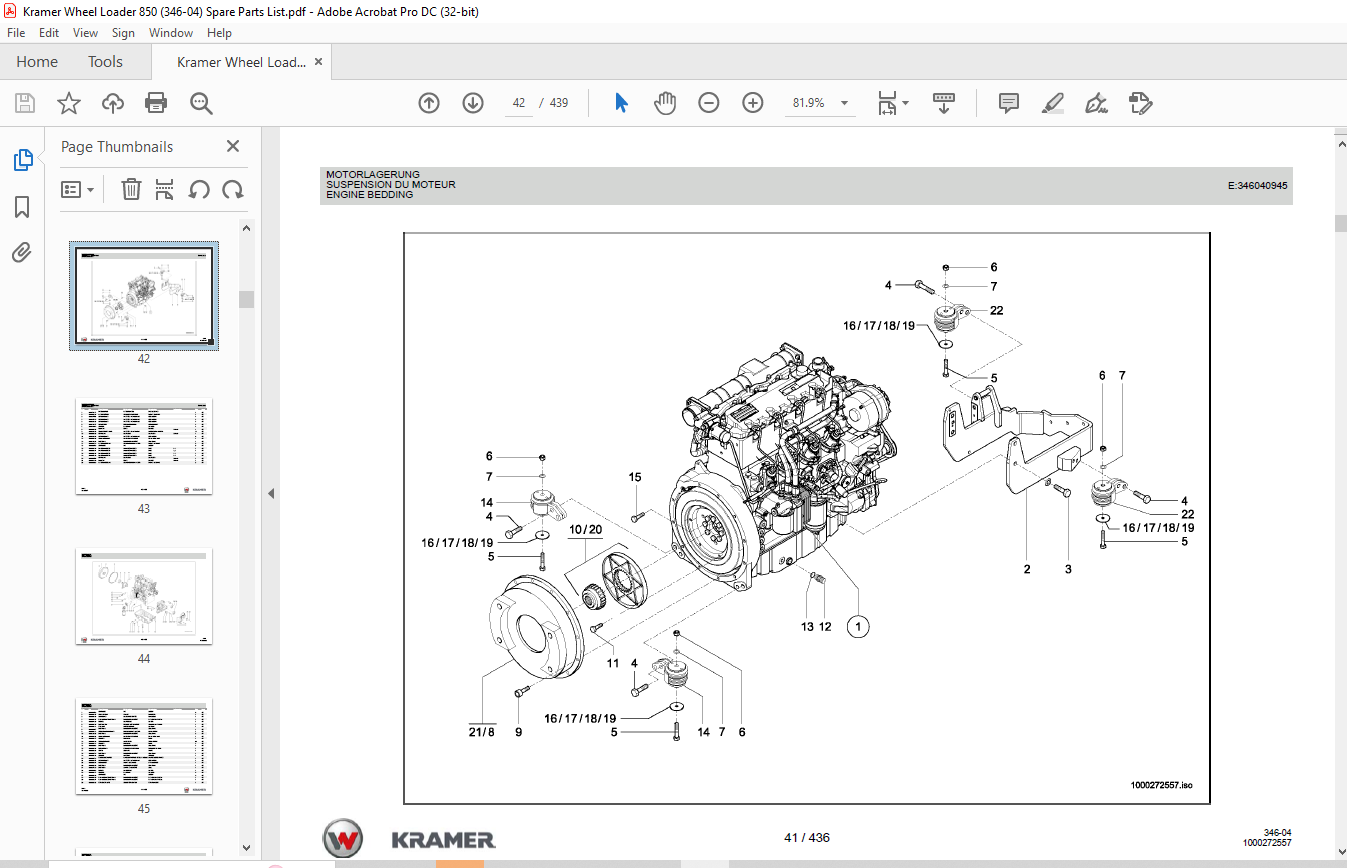Select page 42 thumbnail

[x=143, y=295]
